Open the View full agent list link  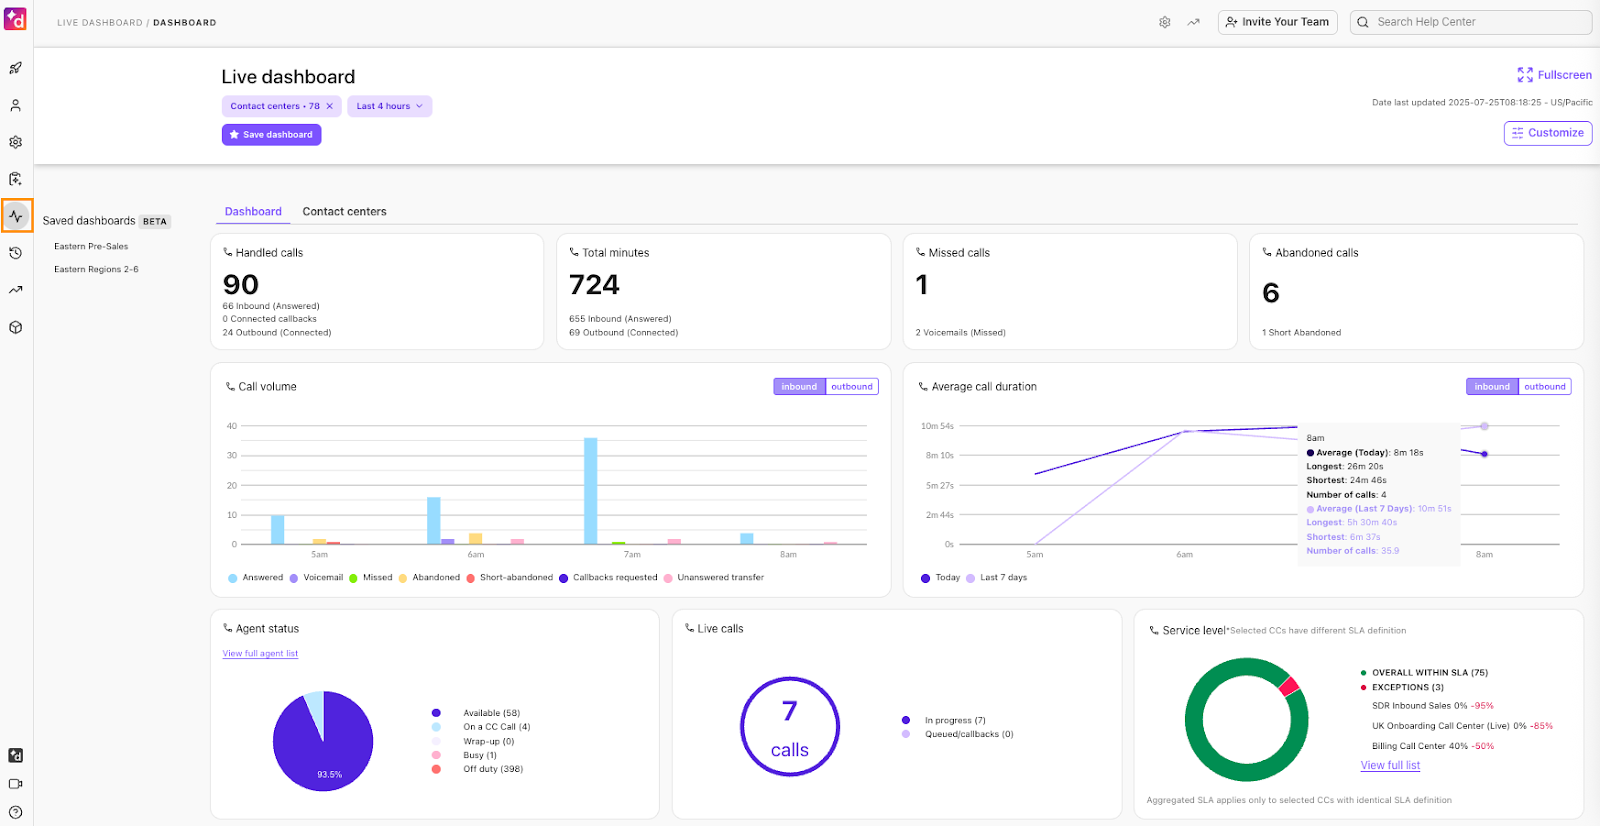click(260, 654)
